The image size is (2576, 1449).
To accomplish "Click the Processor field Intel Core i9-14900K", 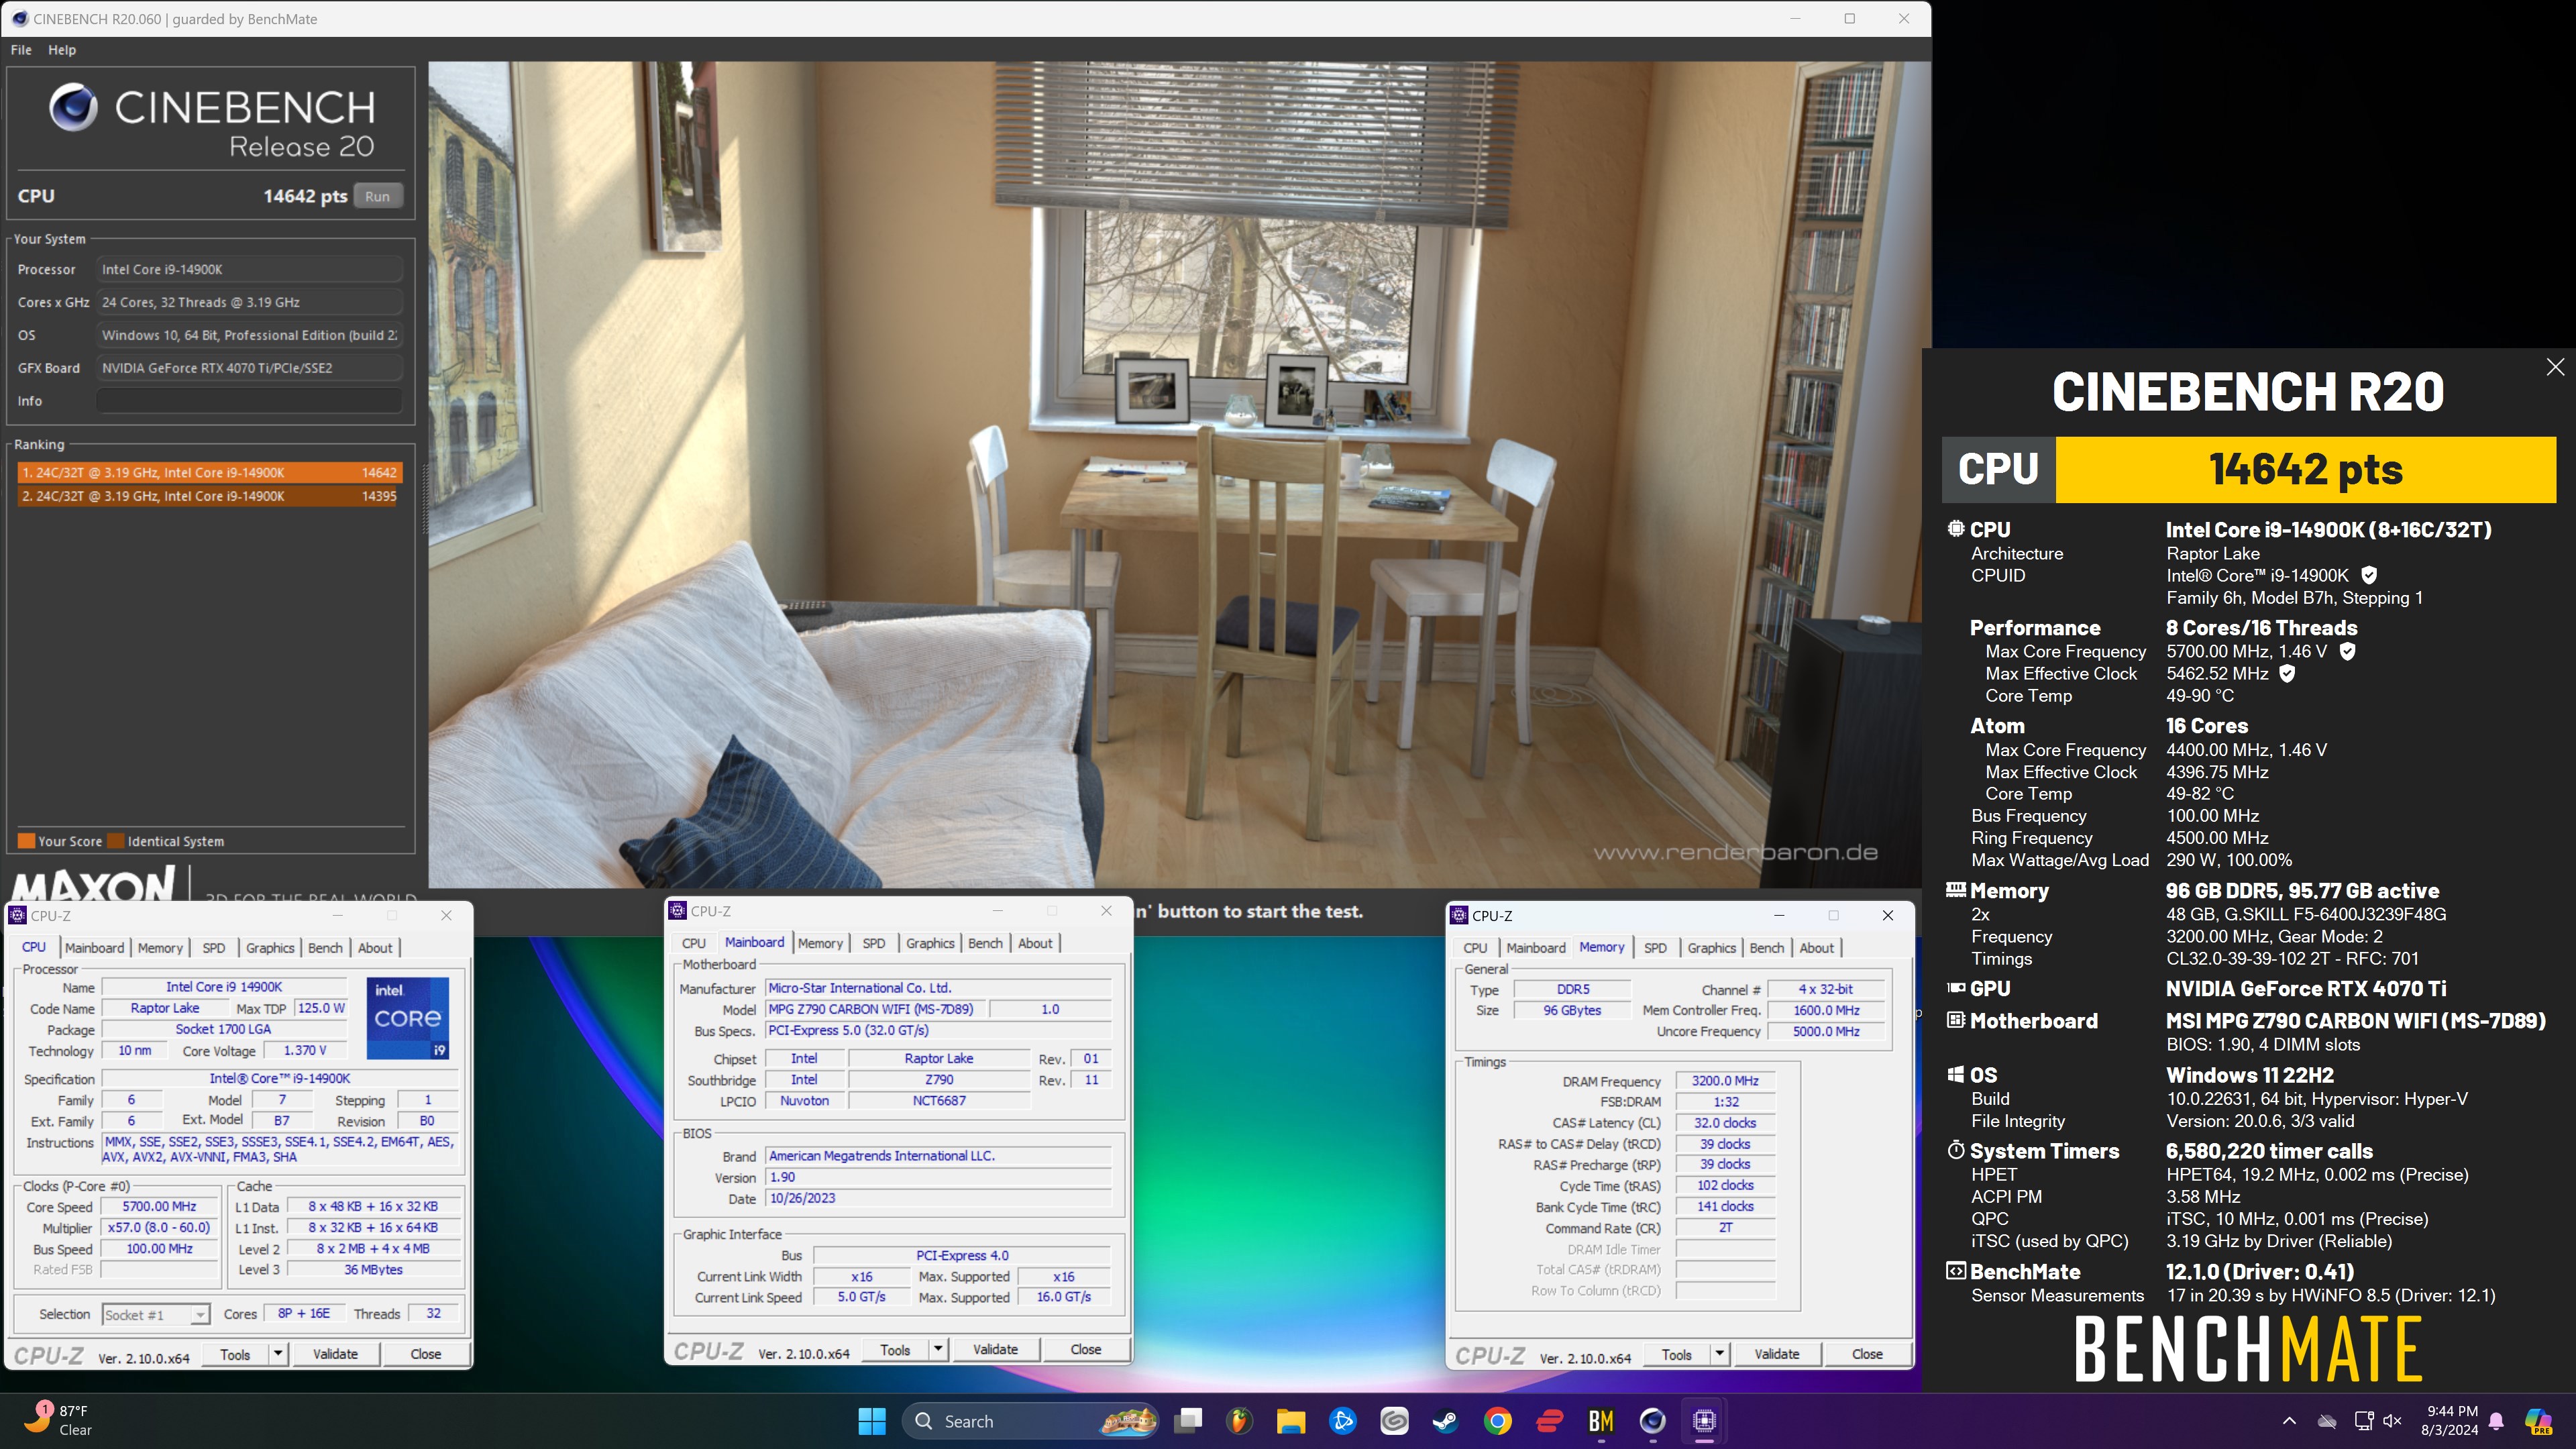I will point(249,269).
